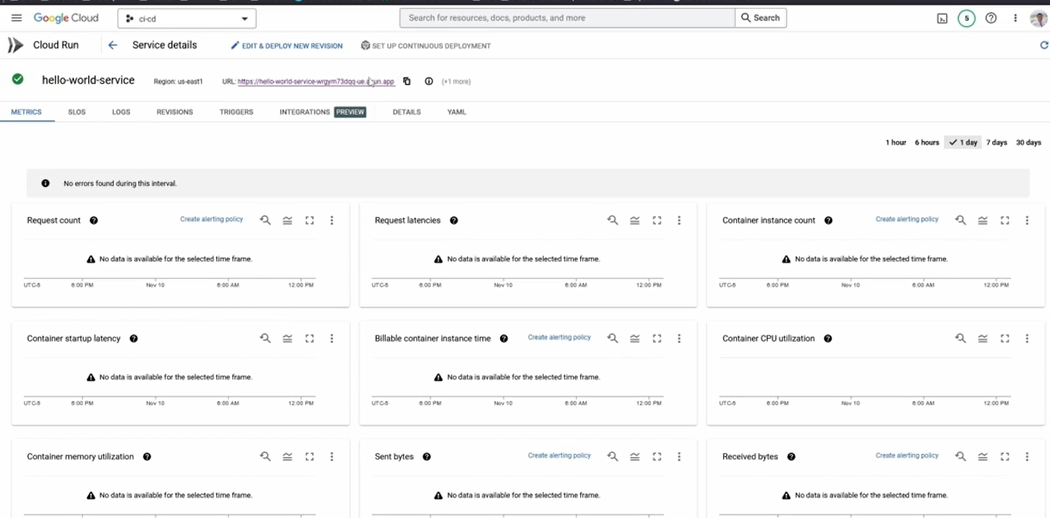Select the 30 days time range
Screen dimensions: 1050x518
(1028, 143)
